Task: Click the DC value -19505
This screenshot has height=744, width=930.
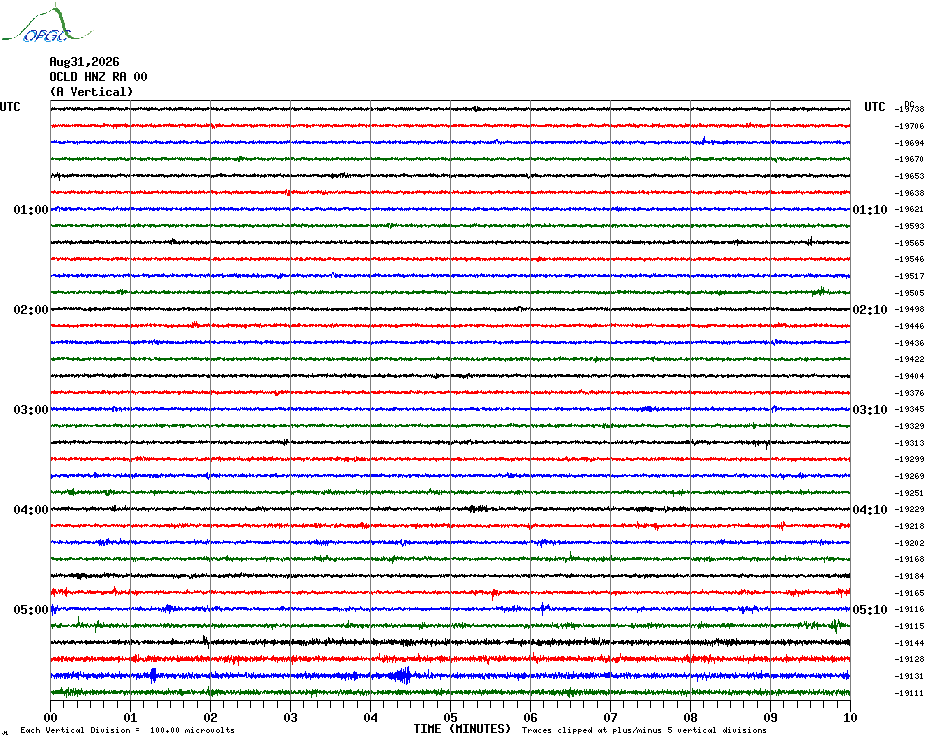Action: click(909, 293)
